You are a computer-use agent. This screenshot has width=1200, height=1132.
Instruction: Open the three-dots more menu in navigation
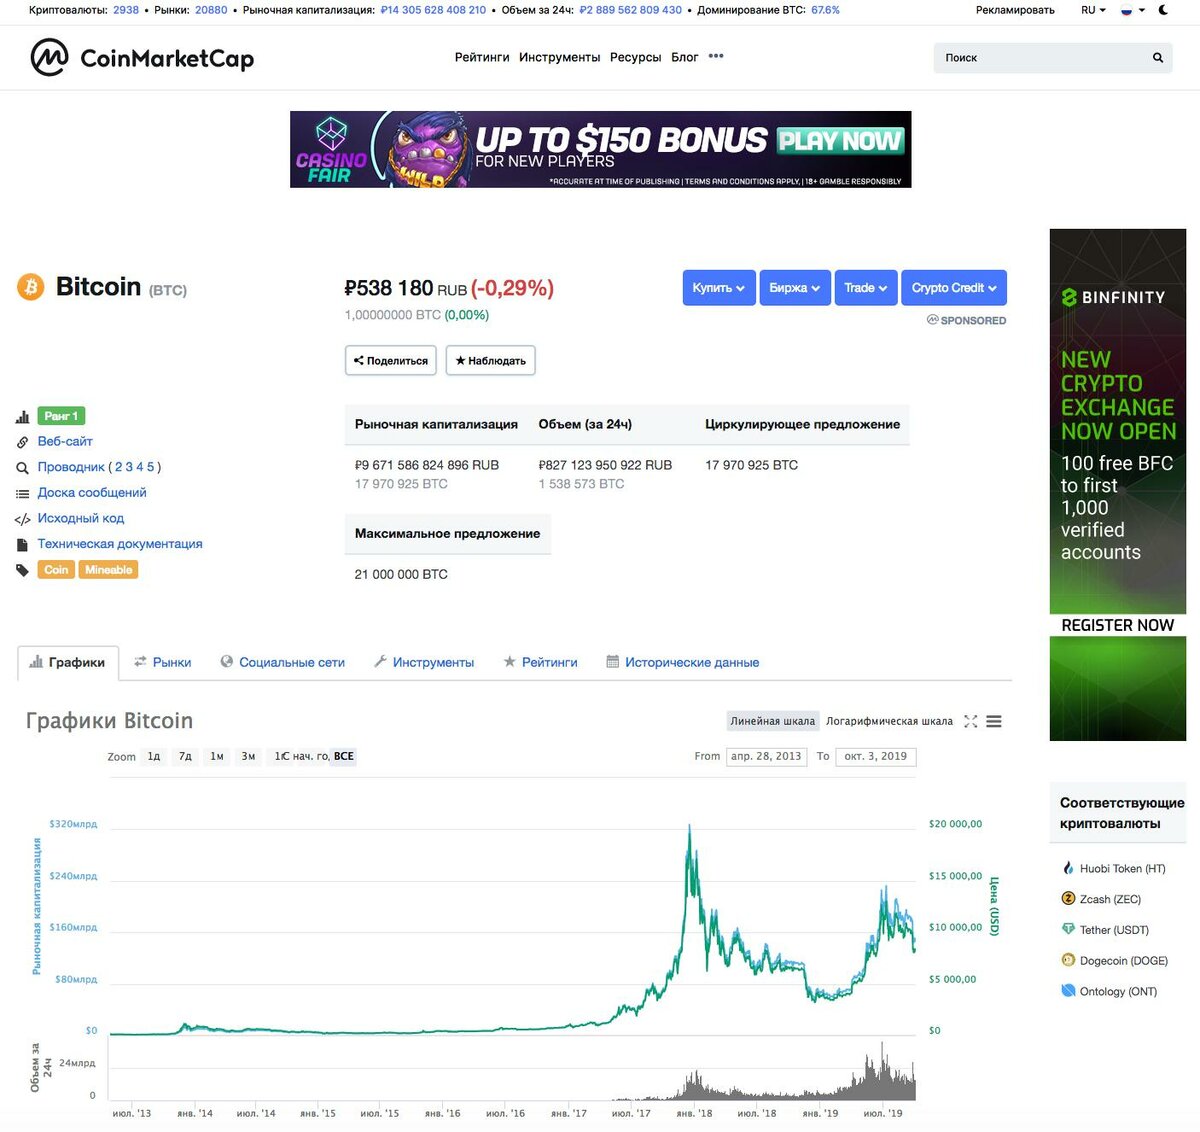716,57
